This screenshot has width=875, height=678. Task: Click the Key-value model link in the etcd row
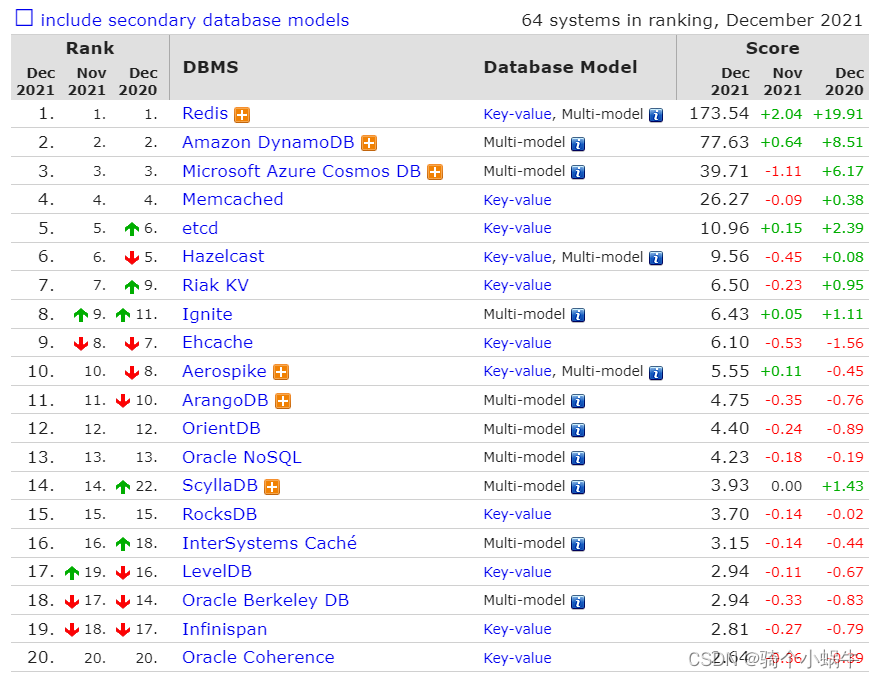tap(517, 228)
